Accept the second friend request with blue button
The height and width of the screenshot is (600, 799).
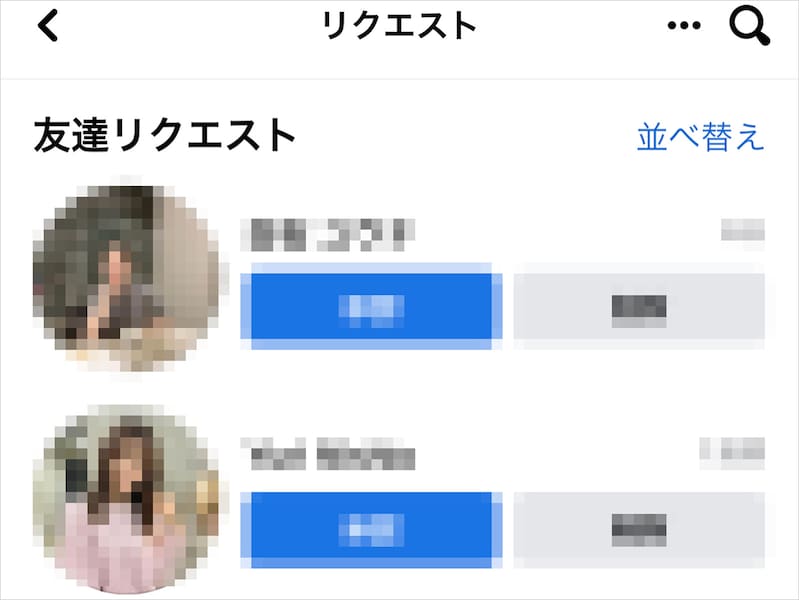tap(371, 530)
